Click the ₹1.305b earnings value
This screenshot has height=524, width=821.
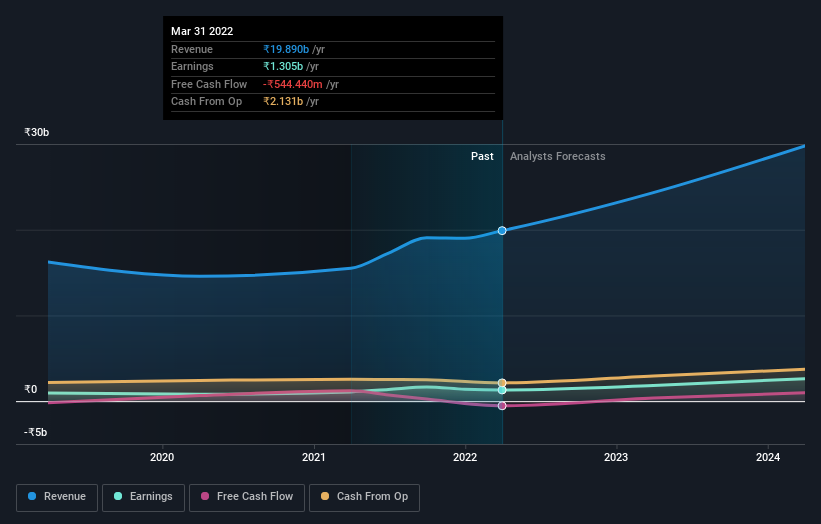283,66
